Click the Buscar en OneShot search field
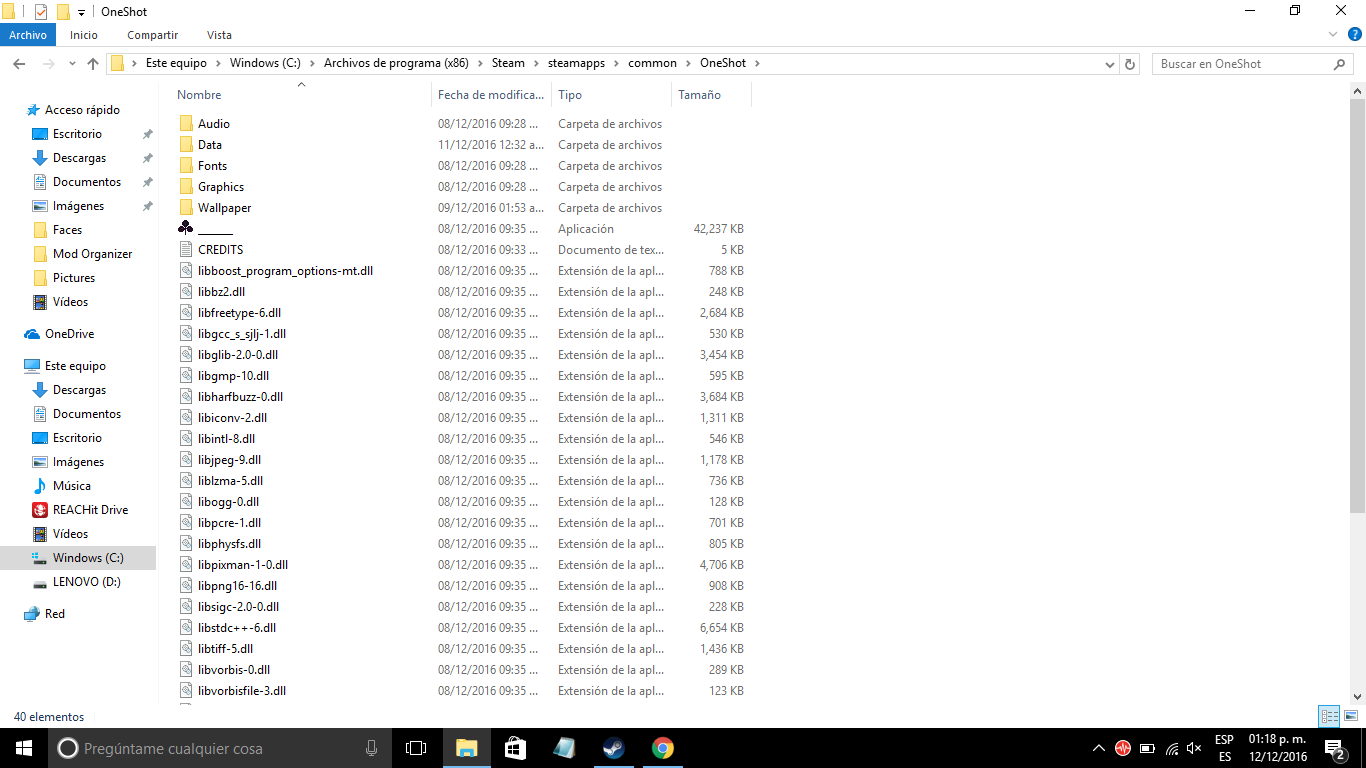 tap(1254, 64)
